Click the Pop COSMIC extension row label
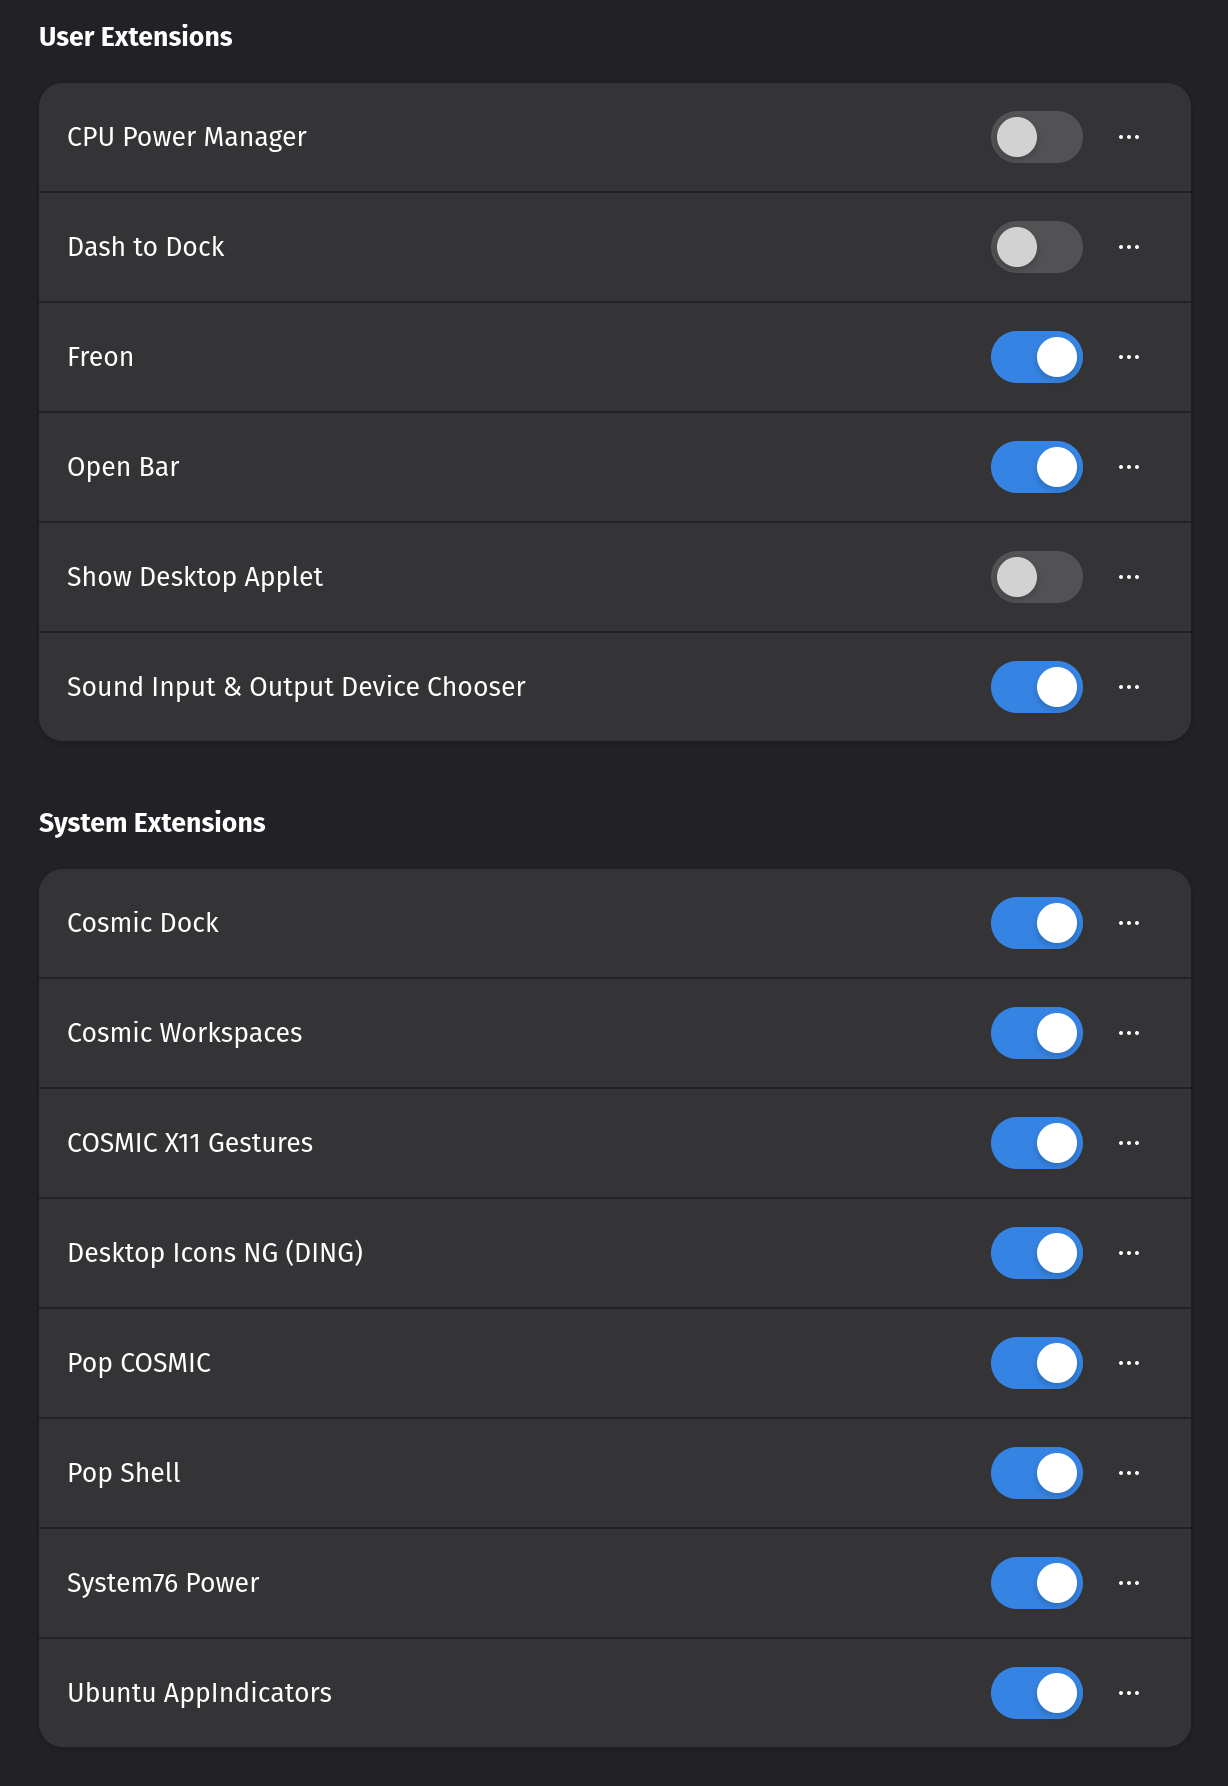The width and height of the screenshot is (1228, 1786). 139,1363
